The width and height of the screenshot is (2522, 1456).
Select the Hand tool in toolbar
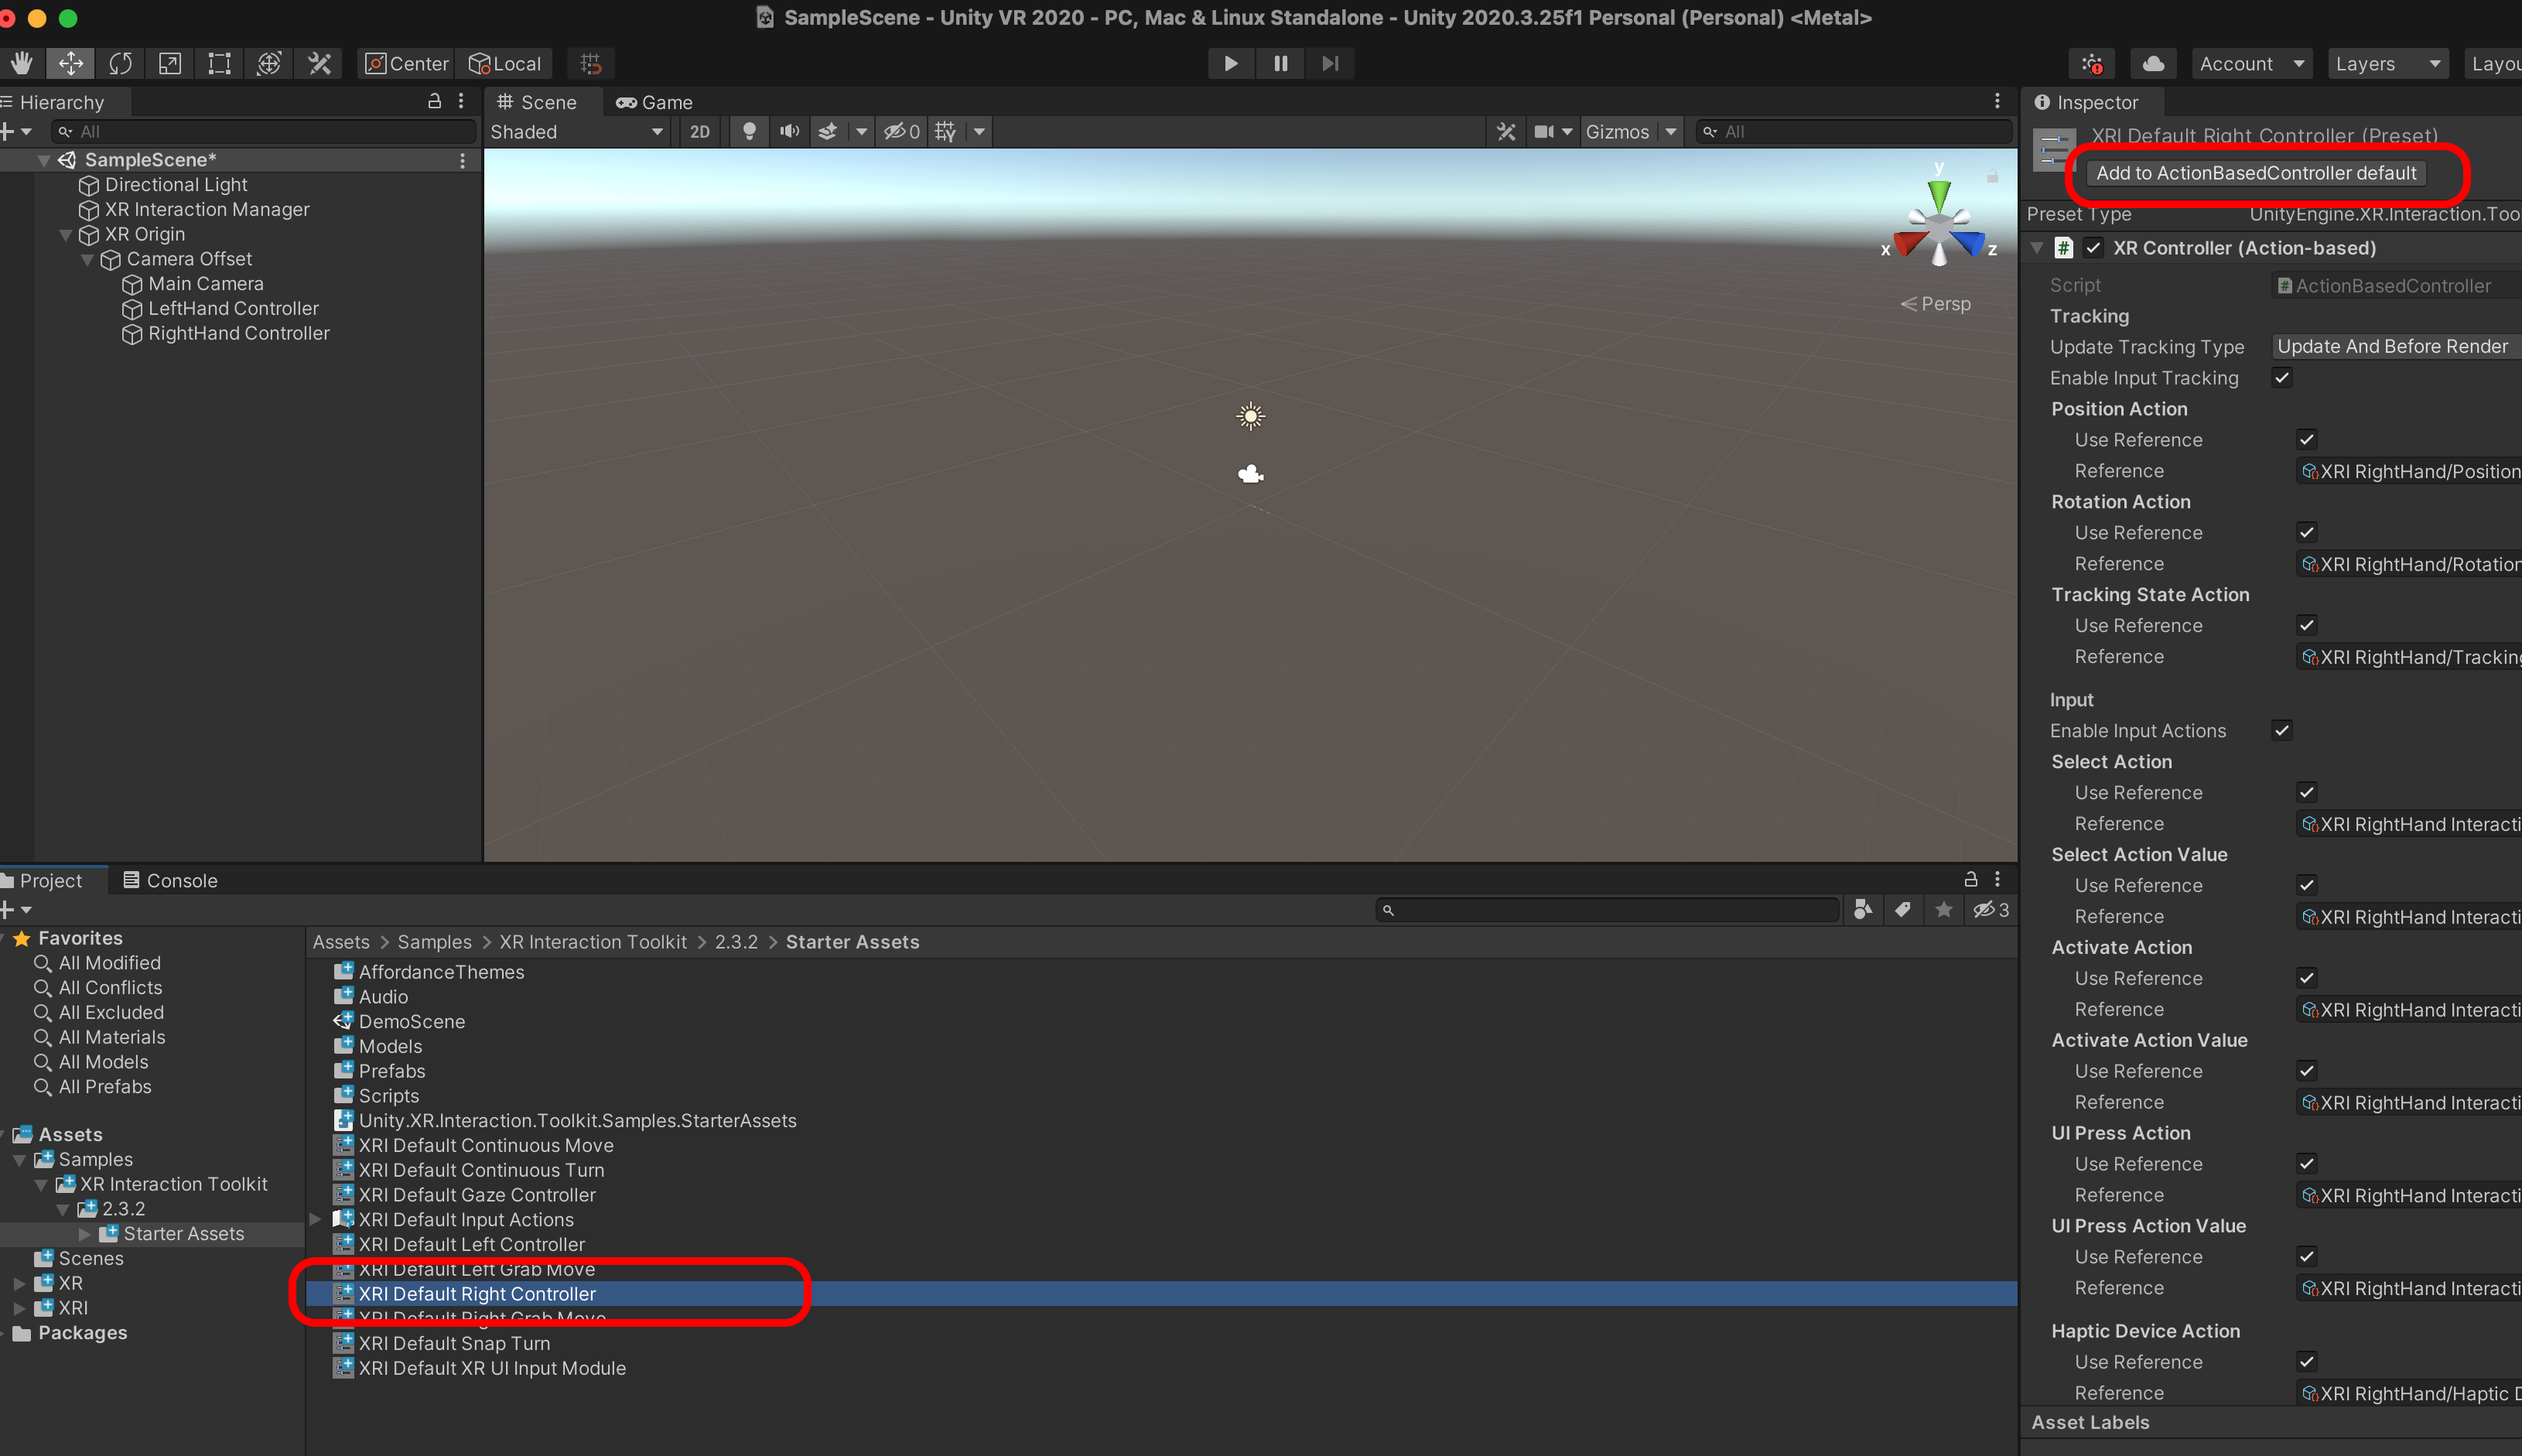point(21,64)
